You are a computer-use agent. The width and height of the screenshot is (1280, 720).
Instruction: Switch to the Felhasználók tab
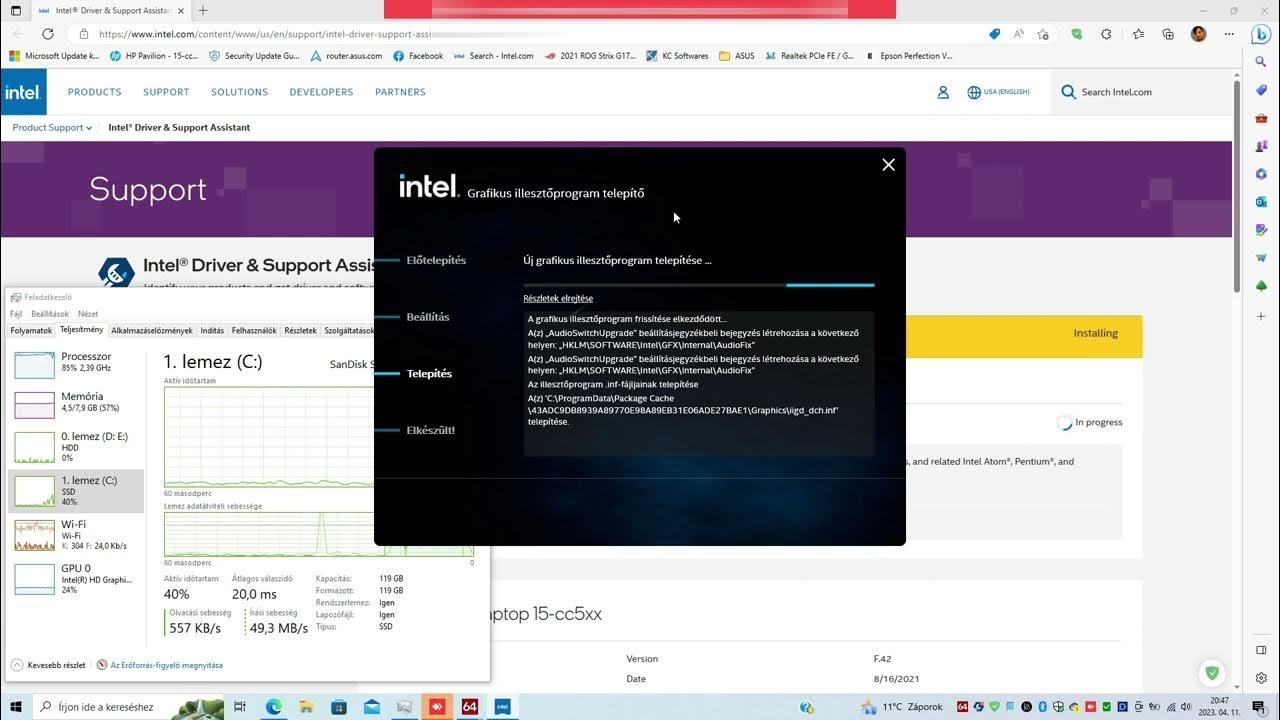pos(254,331)
